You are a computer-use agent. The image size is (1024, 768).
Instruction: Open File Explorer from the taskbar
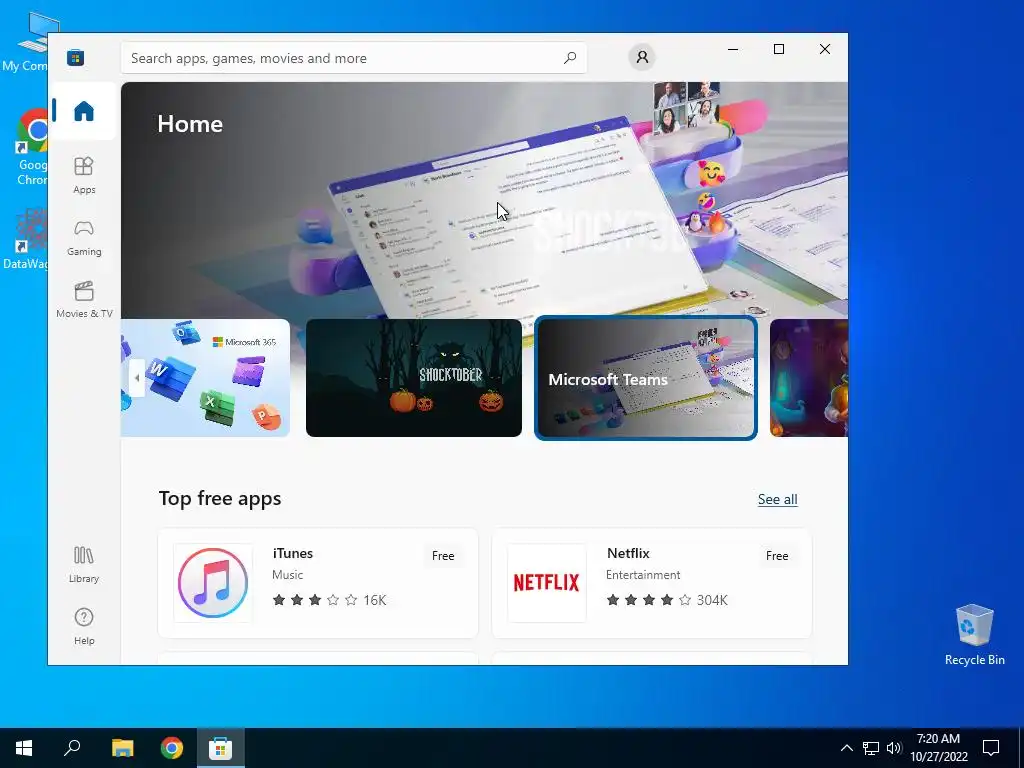[x=122, y=748]
